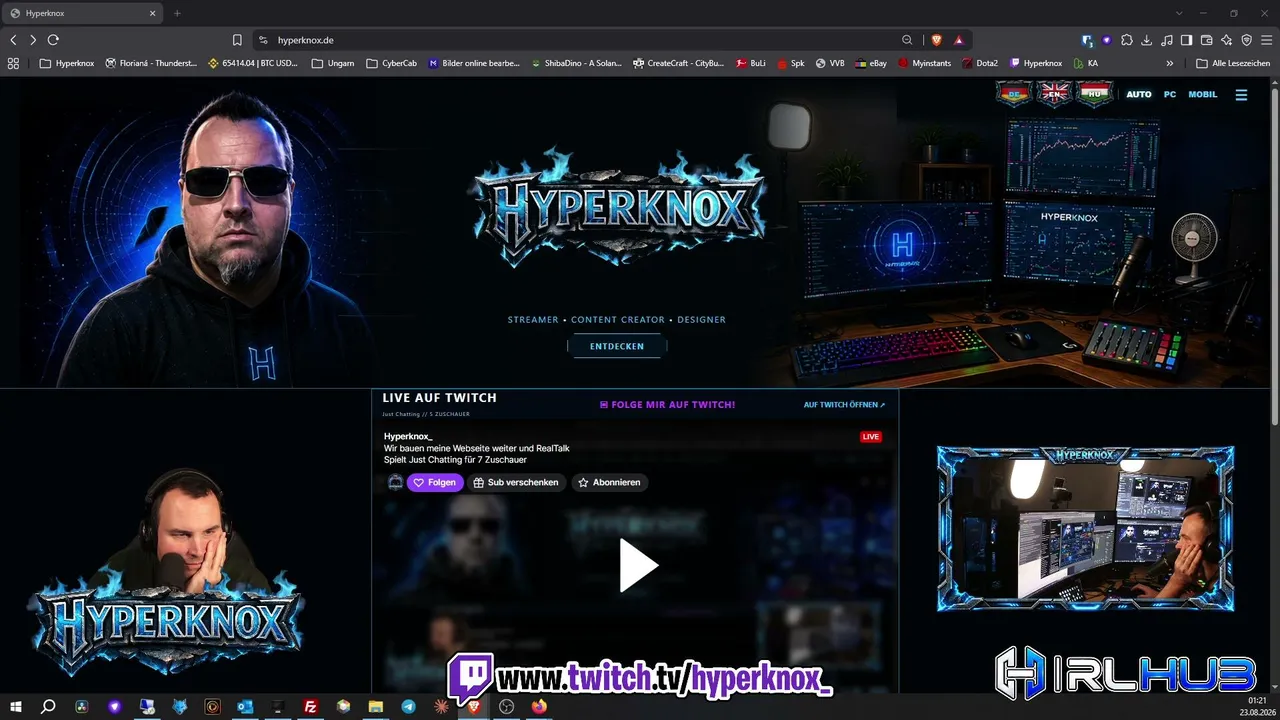Image resolution: width=1280 pixels, height=720 pixels.
Task: Open the Dota2 bookmark
Action: tap(980, 63)
